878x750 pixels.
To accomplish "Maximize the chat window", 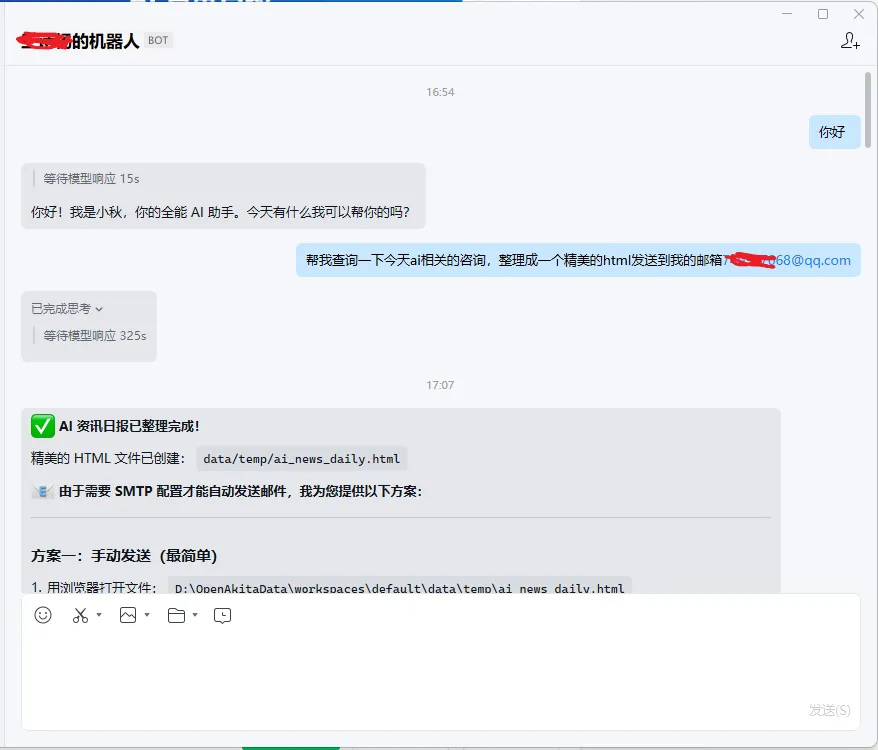I will (823, 14).
